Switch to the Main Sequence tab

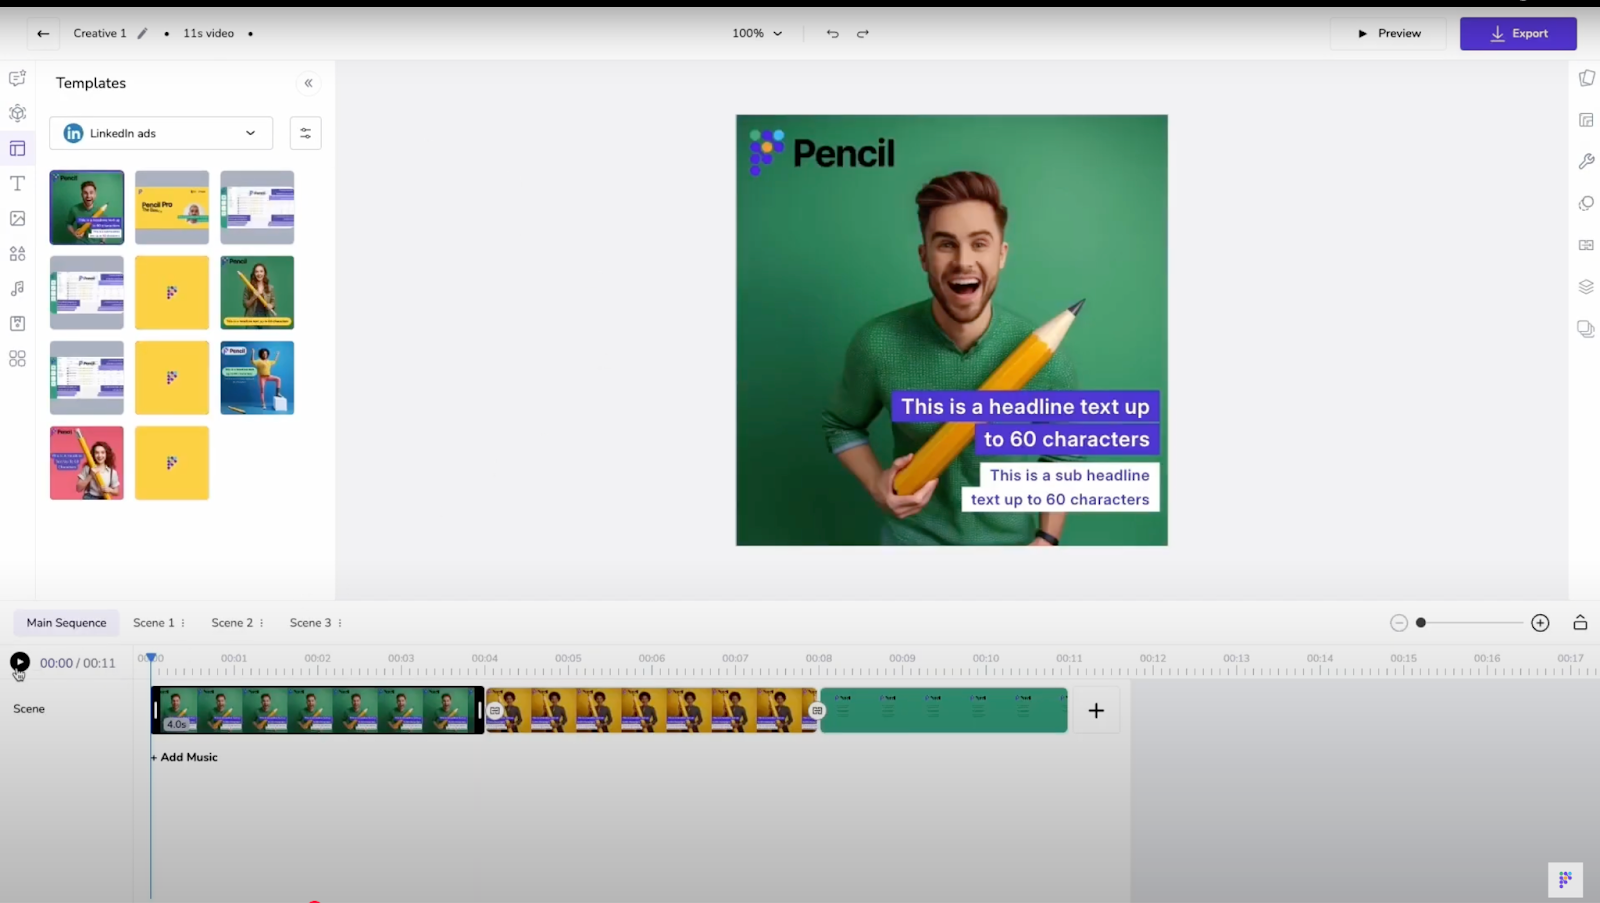click(66, 623)
